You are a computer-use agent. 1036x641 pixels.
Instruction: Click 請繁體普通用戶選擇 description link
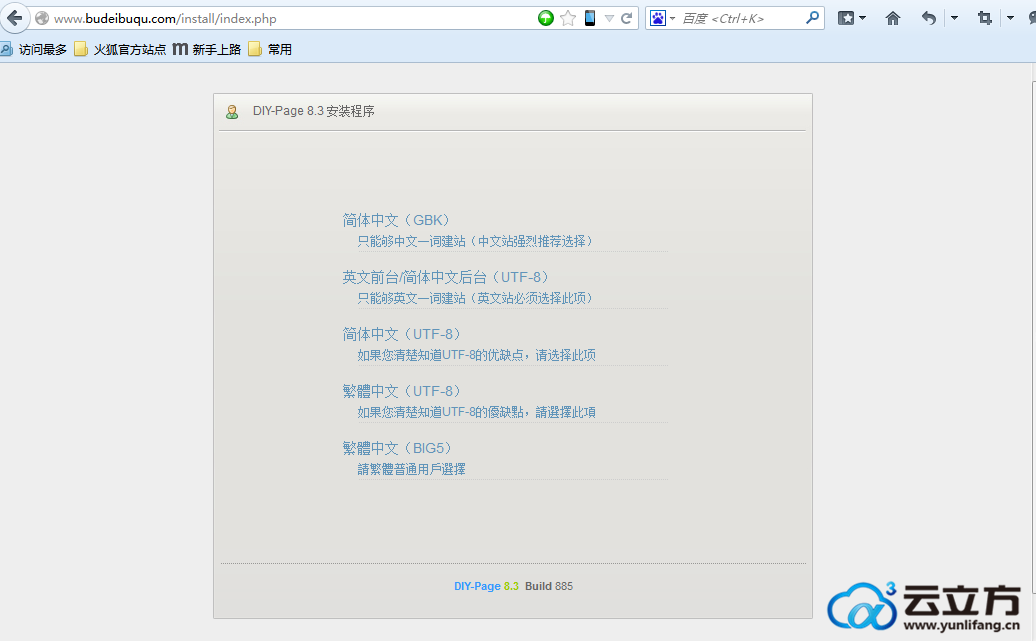point(411,469)
